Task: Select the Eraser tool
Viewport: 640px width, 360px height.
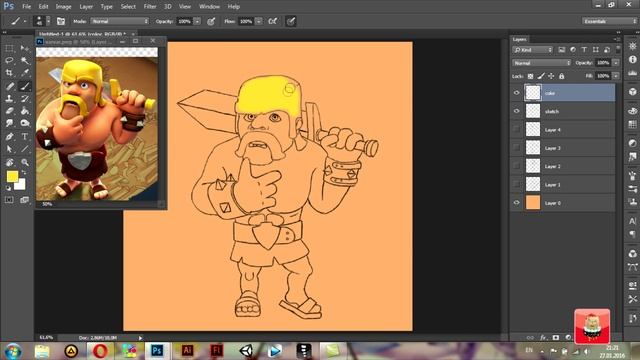Action: point(9,111)
